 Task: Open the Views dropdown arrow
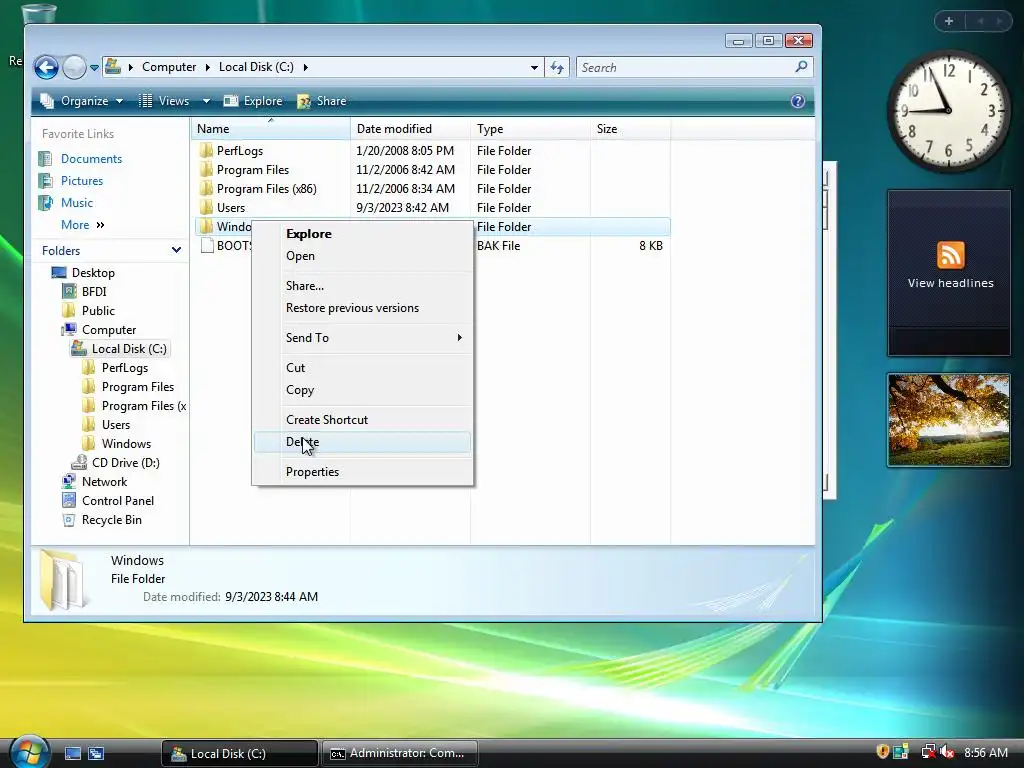click(206, 101)
